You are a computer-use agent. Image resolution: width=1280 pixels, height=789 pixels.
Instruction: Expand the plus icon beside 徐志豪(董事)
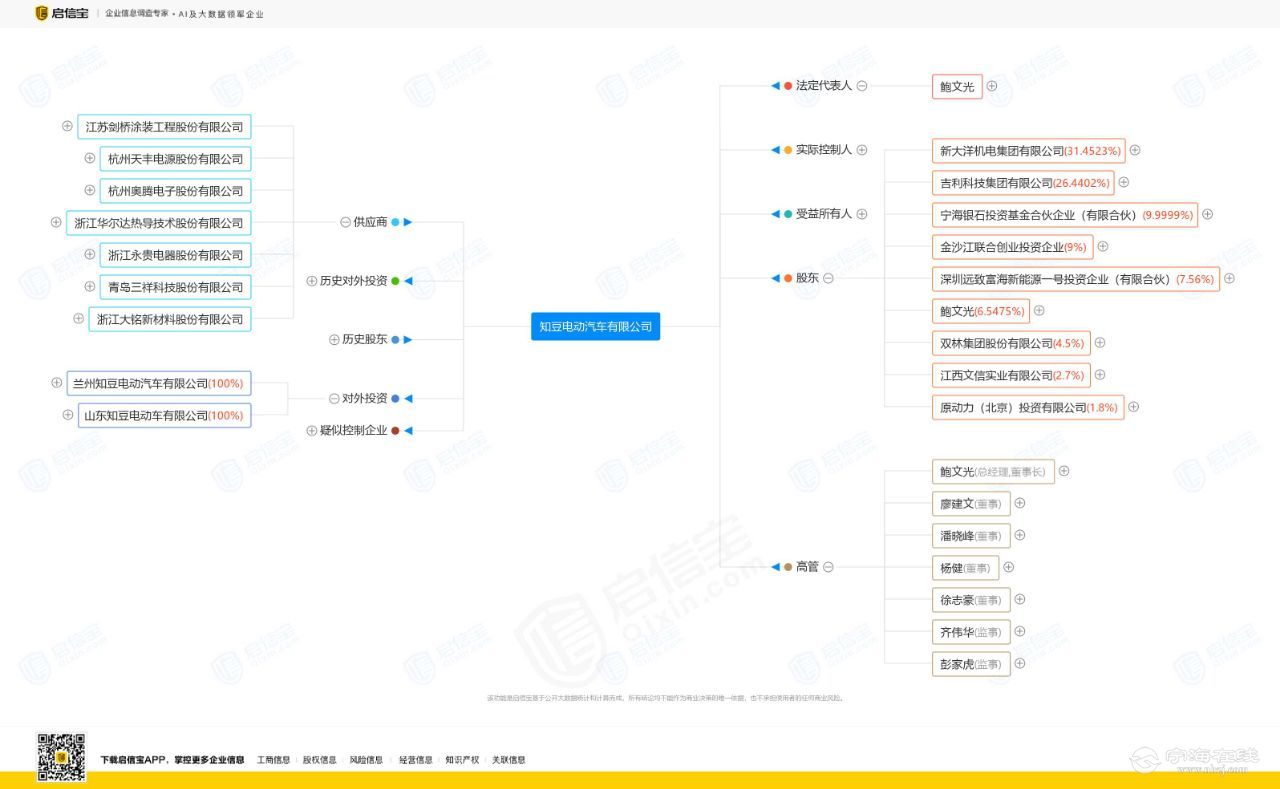tap(1020, 599)
